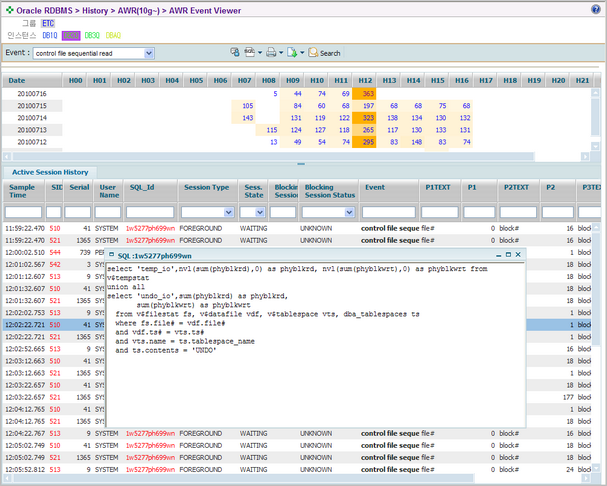The height and width of the screenshot is (486, 607).
Task: Open the Sess. State filter dropdown
Action: 260,212
